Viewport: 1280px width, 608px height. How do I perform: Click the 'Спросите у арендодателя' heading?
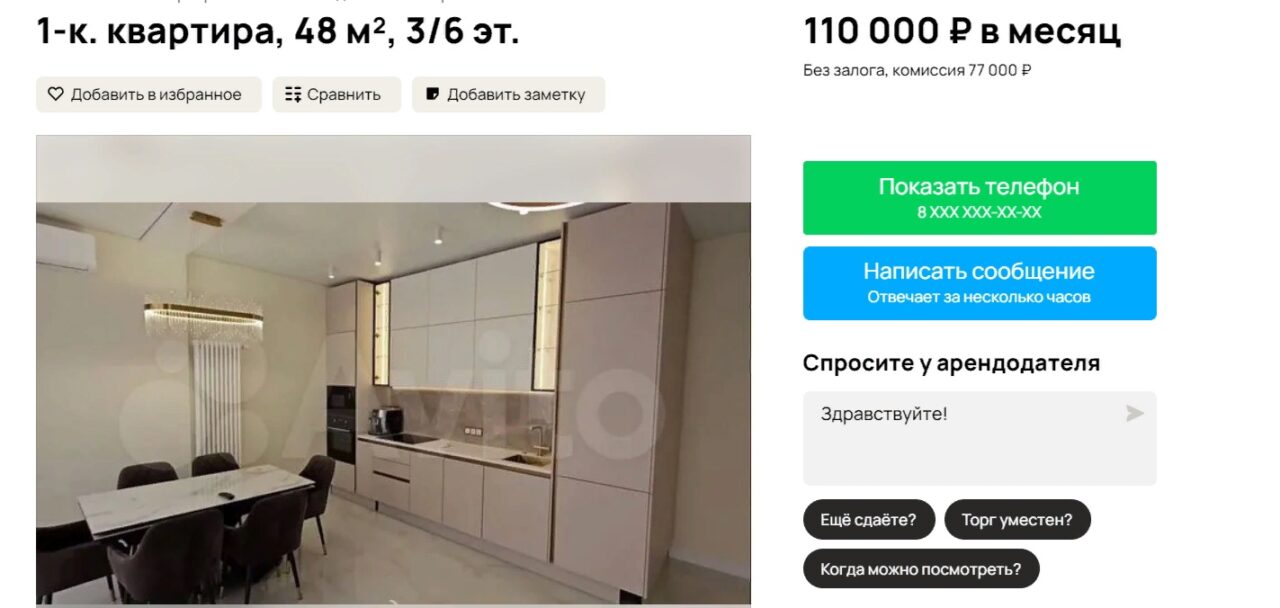tap(951, 363)
